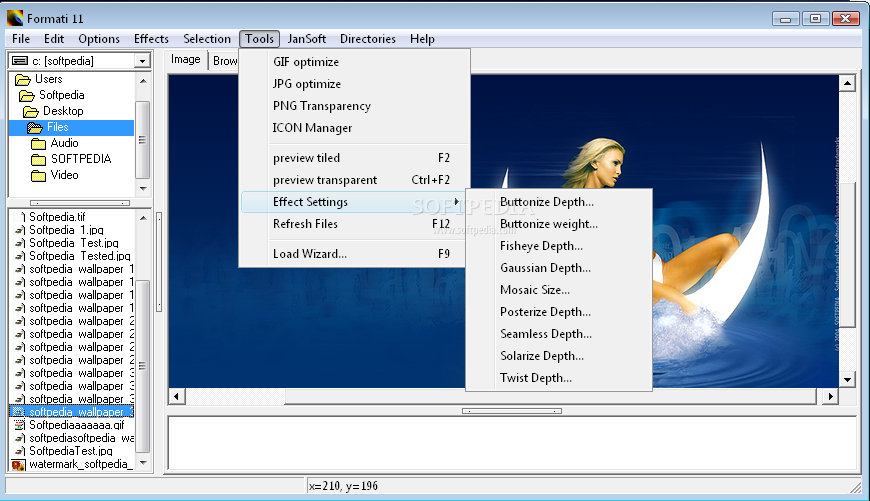Expand the Effect Settings submenu
This screenshot has height=501, width=870.
tap(355, 202)
